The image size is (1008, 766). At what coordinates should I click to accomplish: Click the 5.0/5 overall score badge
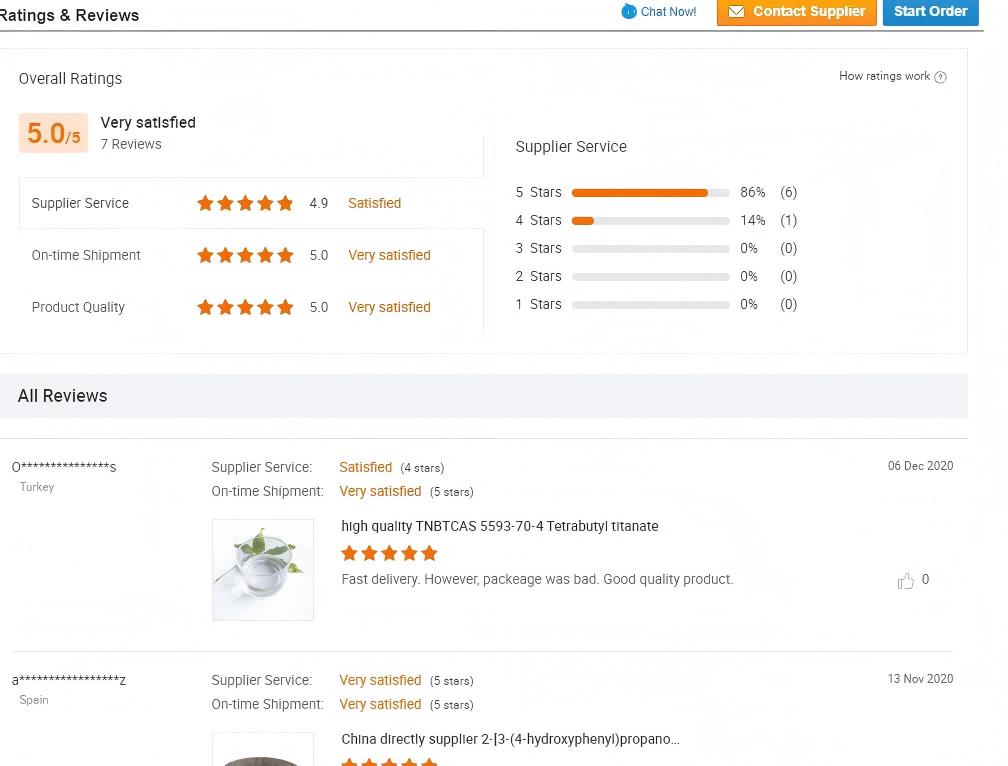coord(53,133)
